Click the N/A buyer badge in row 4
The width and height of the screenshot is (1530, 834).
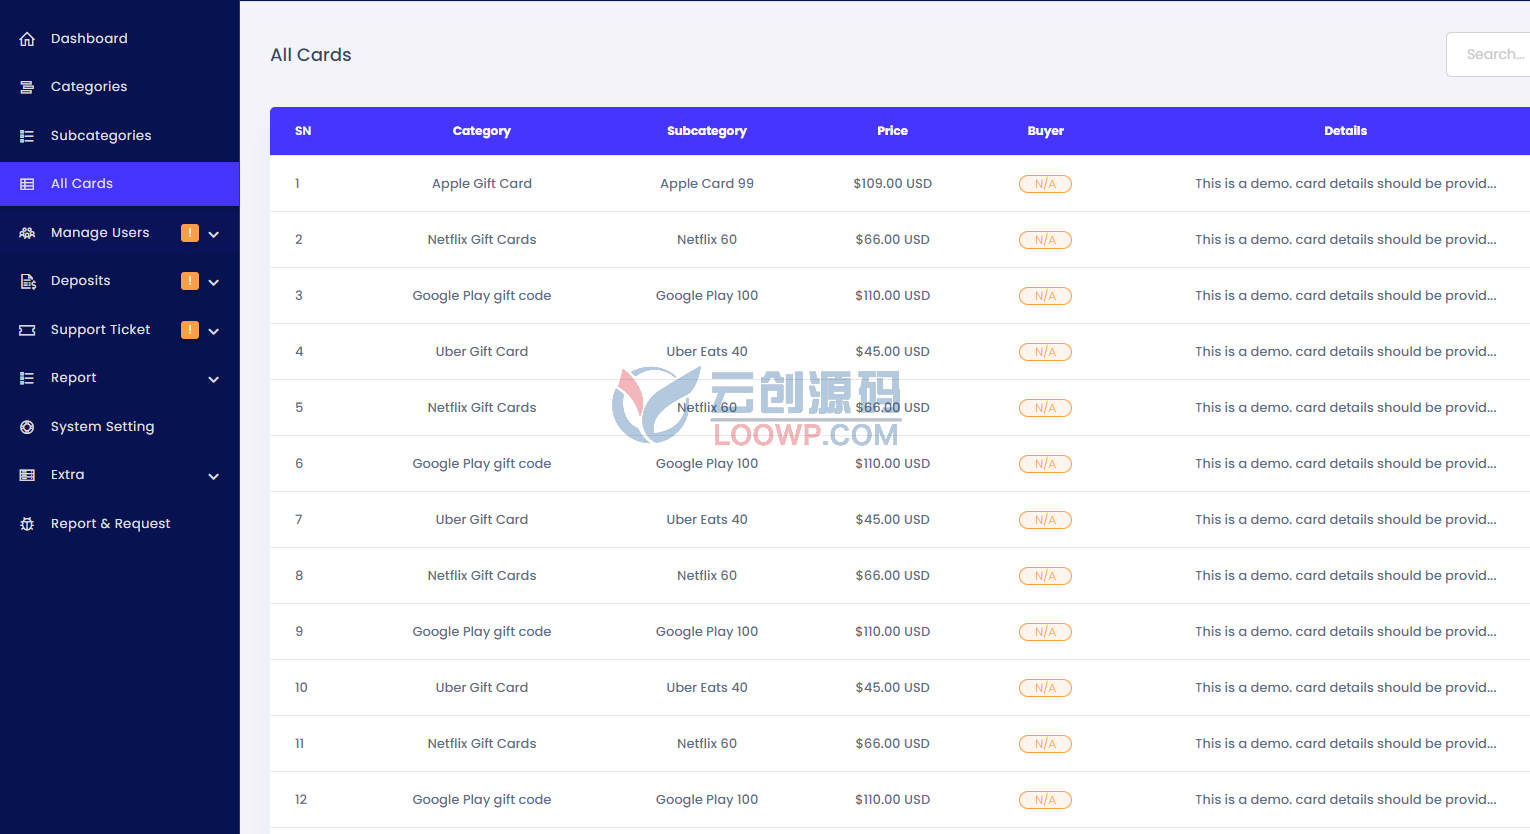tap(1045, 352)
